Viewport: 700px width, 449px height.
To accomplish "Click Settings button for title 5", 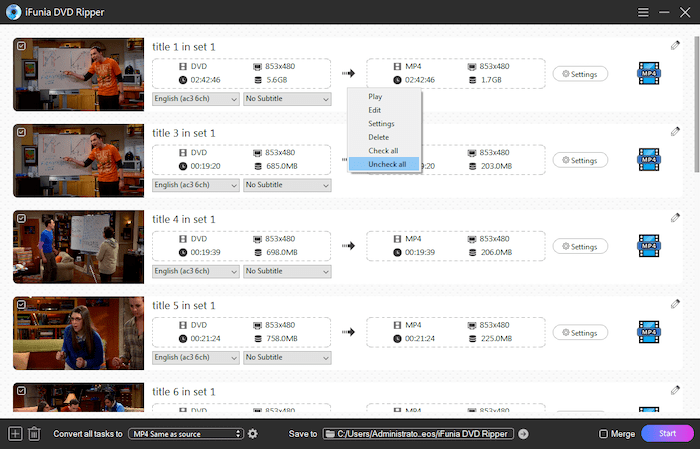I will pyautogui.click(x=580, y=332).
